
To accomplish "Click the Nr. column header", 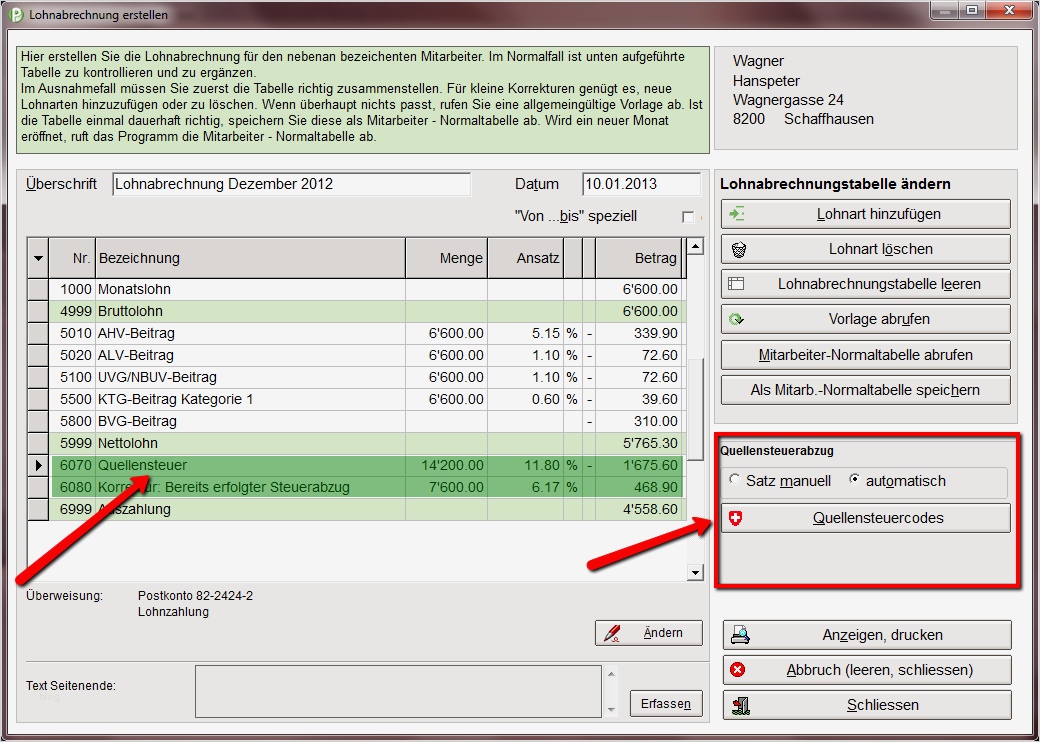I will coord(72,258).
